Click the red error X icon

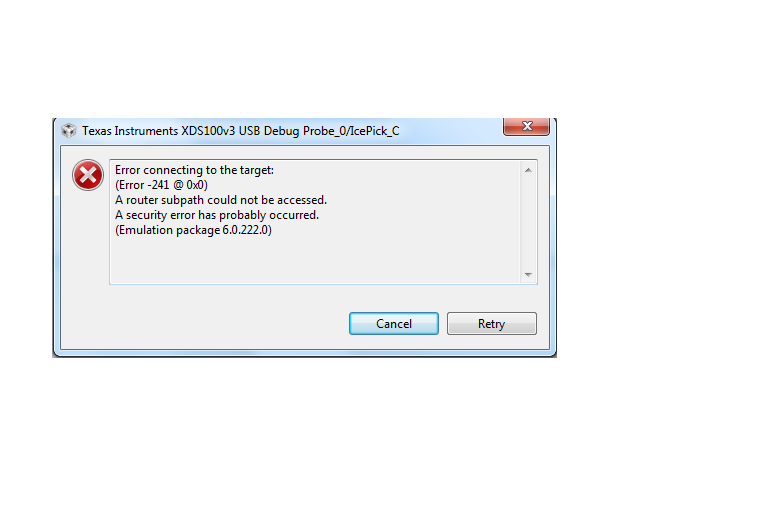point(88,175)
